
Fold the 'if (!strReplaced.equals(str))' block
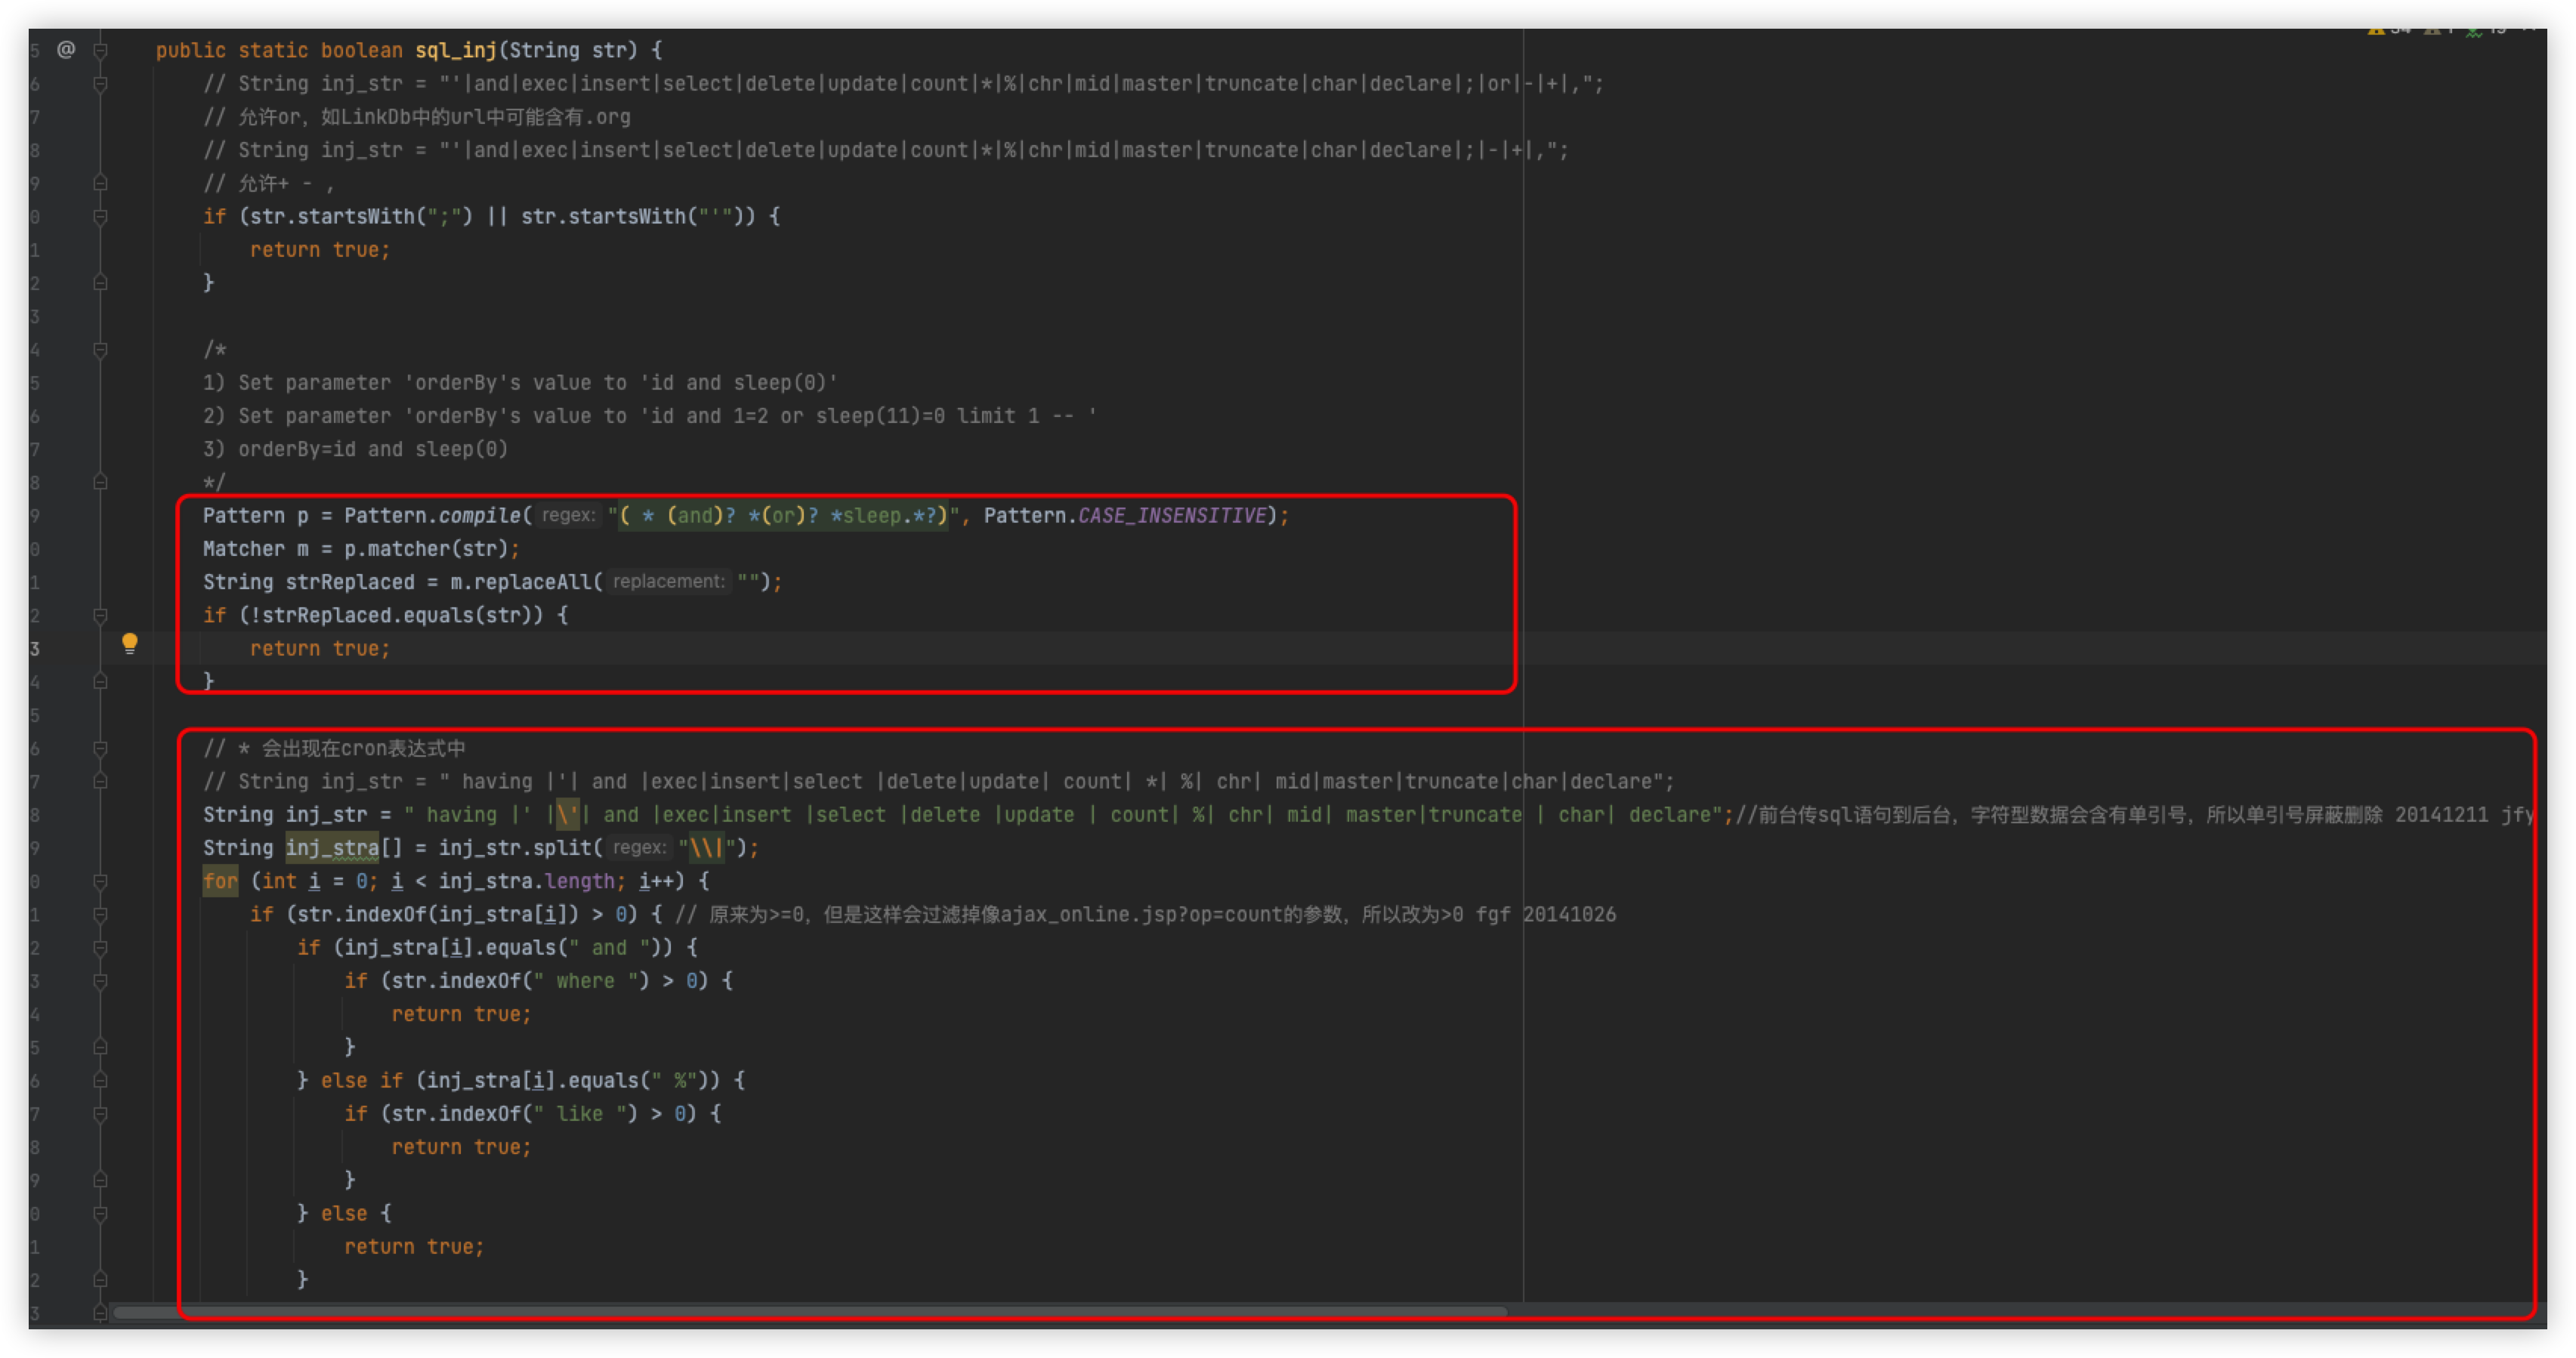point(100,616)
